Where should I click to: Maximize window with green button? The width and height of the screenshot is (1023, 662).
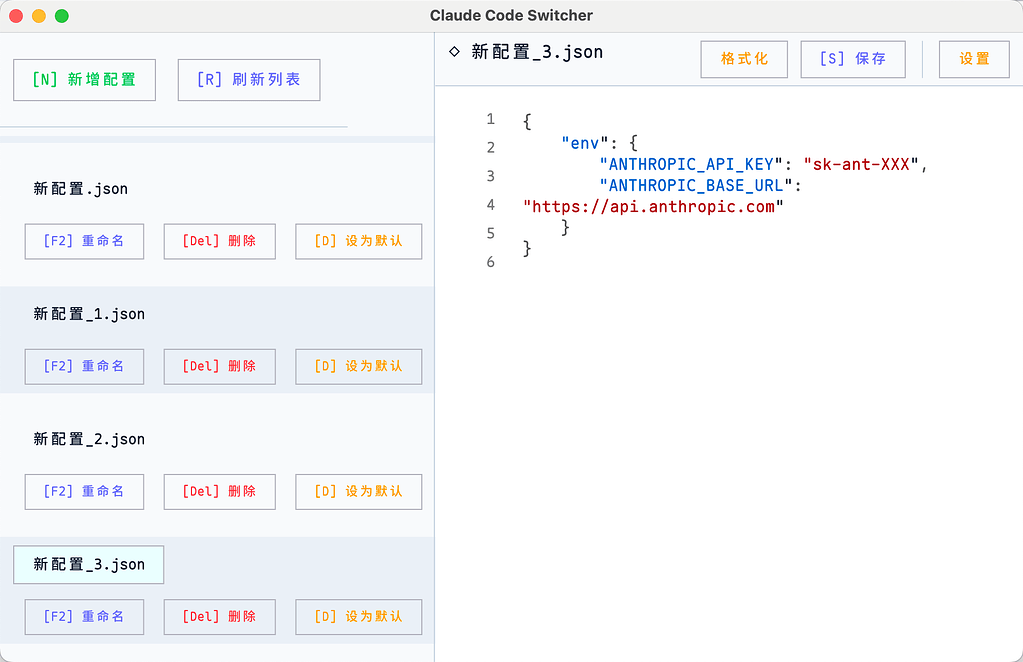(62, 16)
